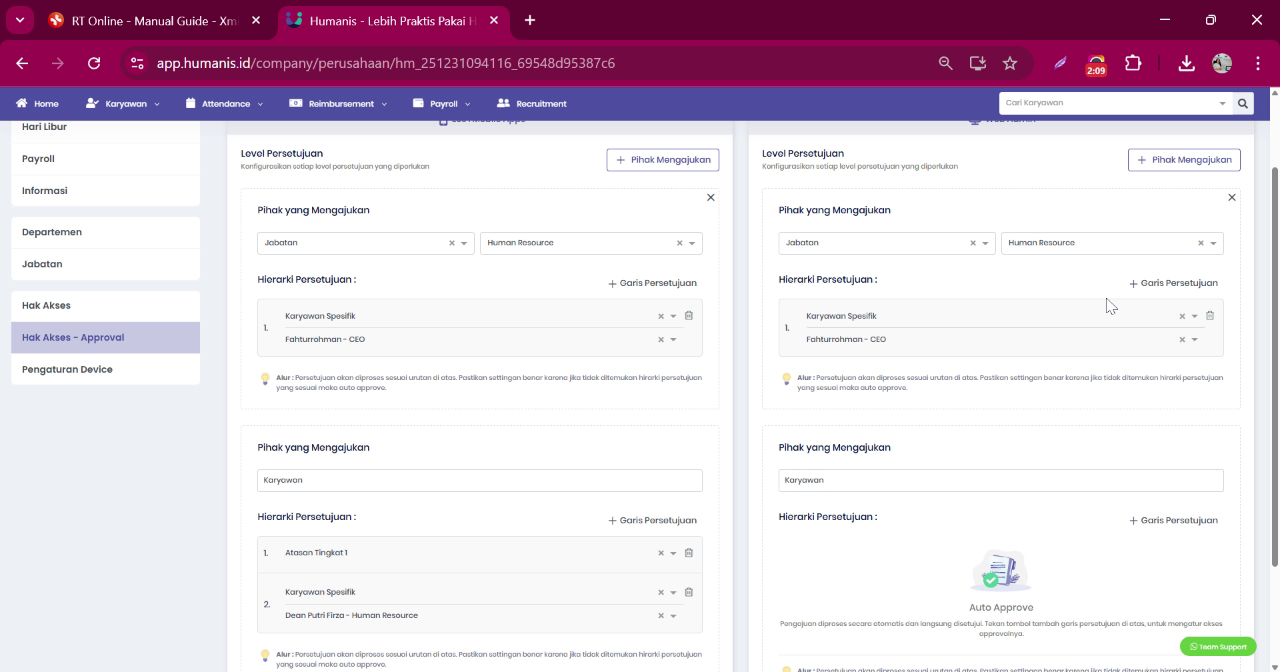Open browser downloads icon
The image size is (1280, 672).
coord(1186,63)
